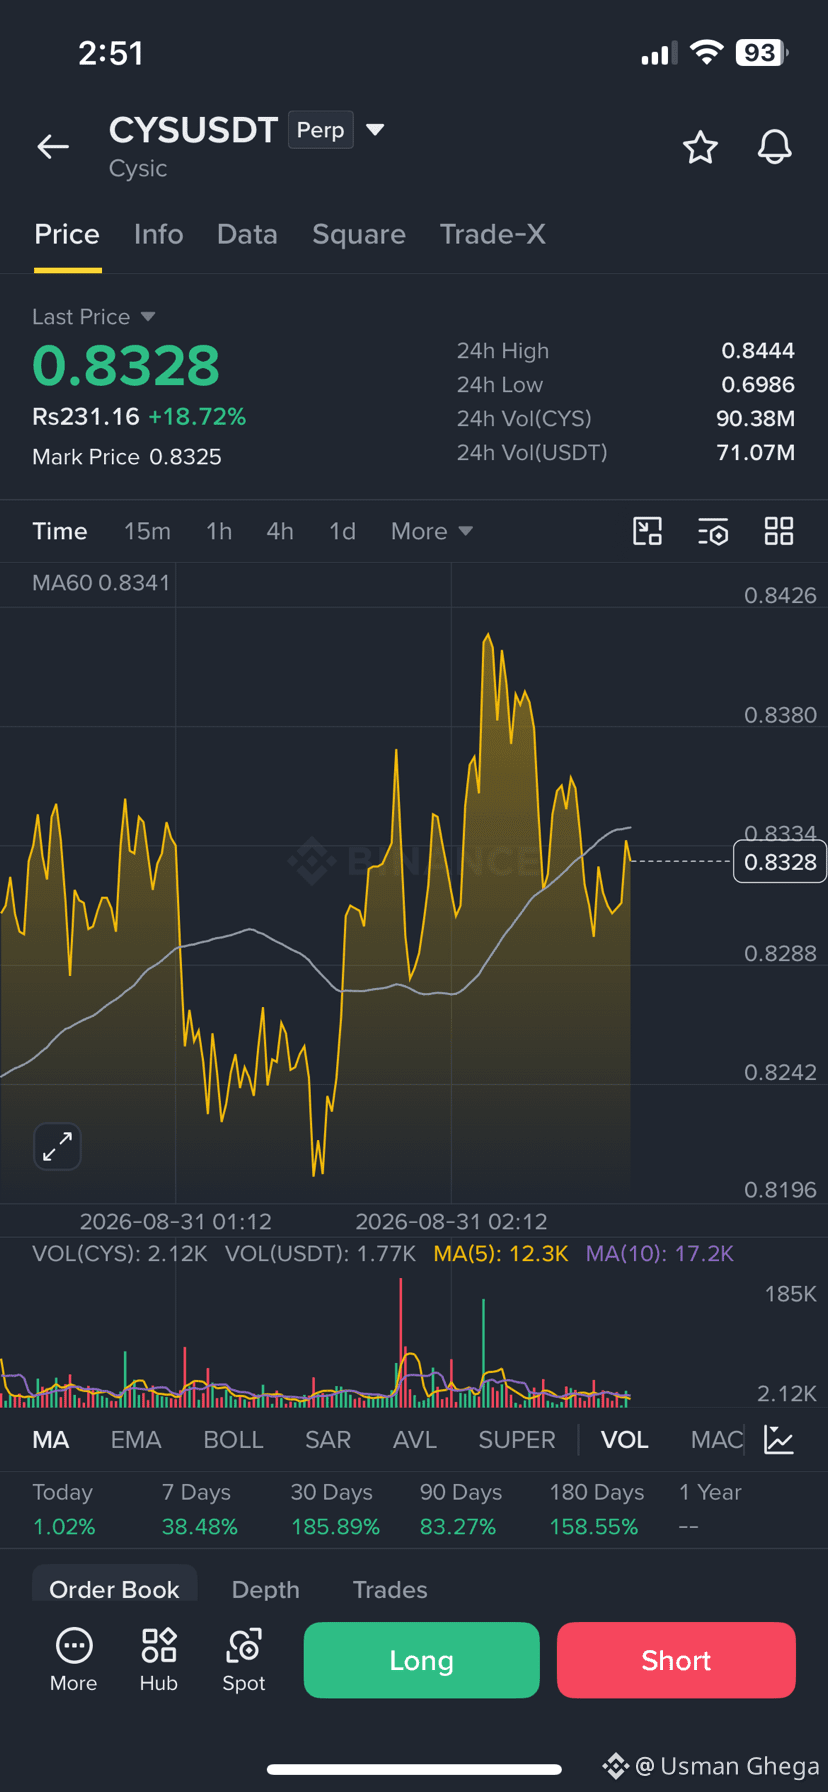This screenshot has height=1792, width=828.
Task: Expand chart to fullscreen with arrows icon
Action: point(57,1146)
